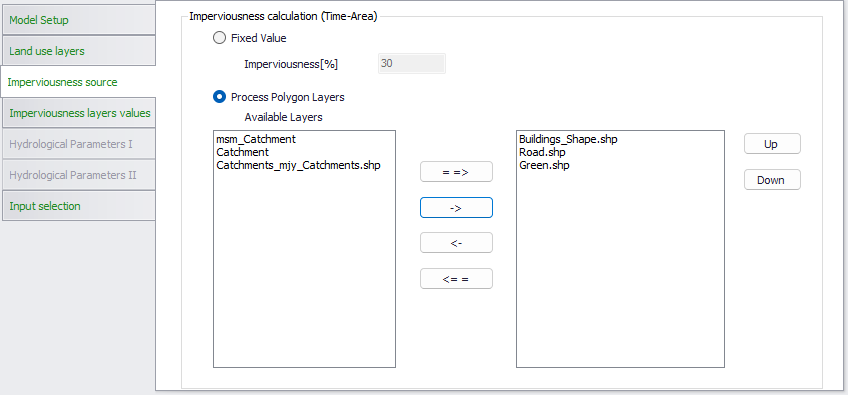Remove selected layer with <- button
Image resolution: width=848 pixels, height=395 pixels.
pyautogui.click(x=456, y=243)
